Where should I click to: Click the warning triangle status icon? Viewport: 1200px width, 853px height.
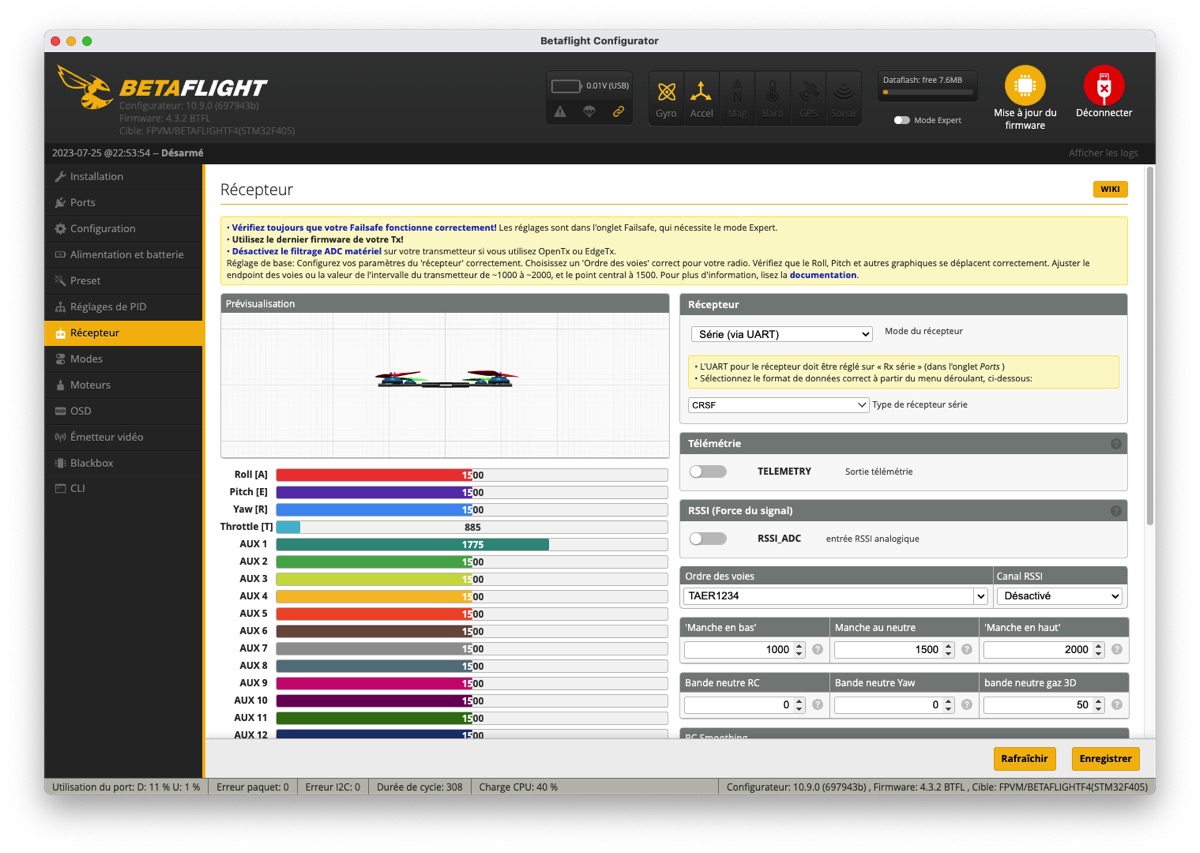(560, 112)
